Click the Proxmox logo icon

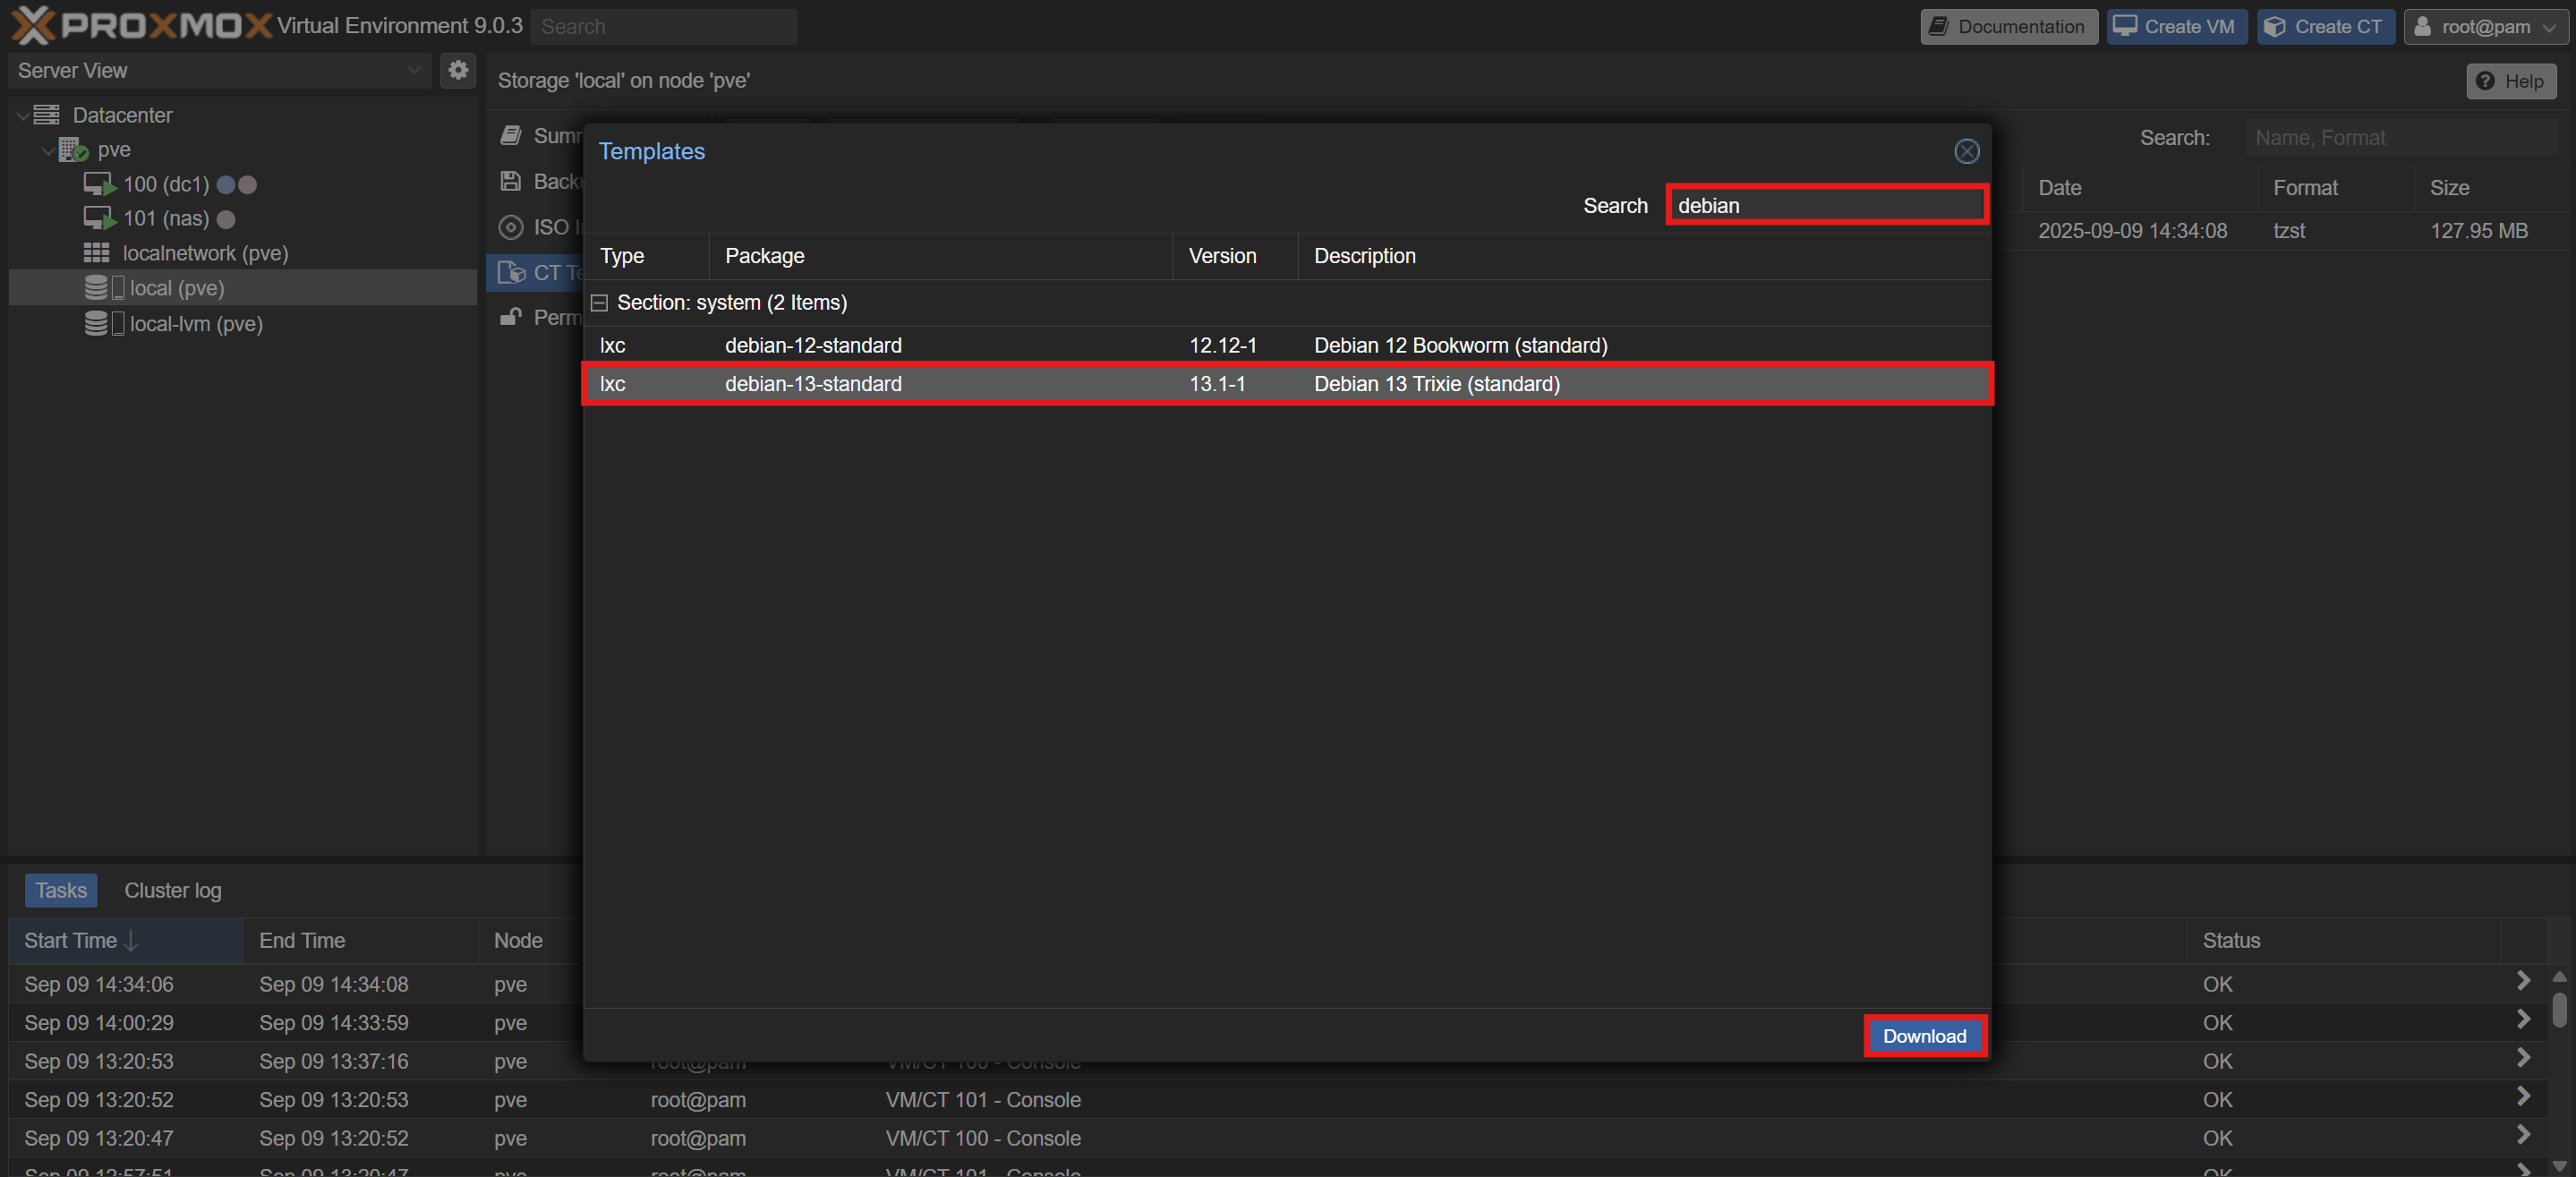pos(32,25)
